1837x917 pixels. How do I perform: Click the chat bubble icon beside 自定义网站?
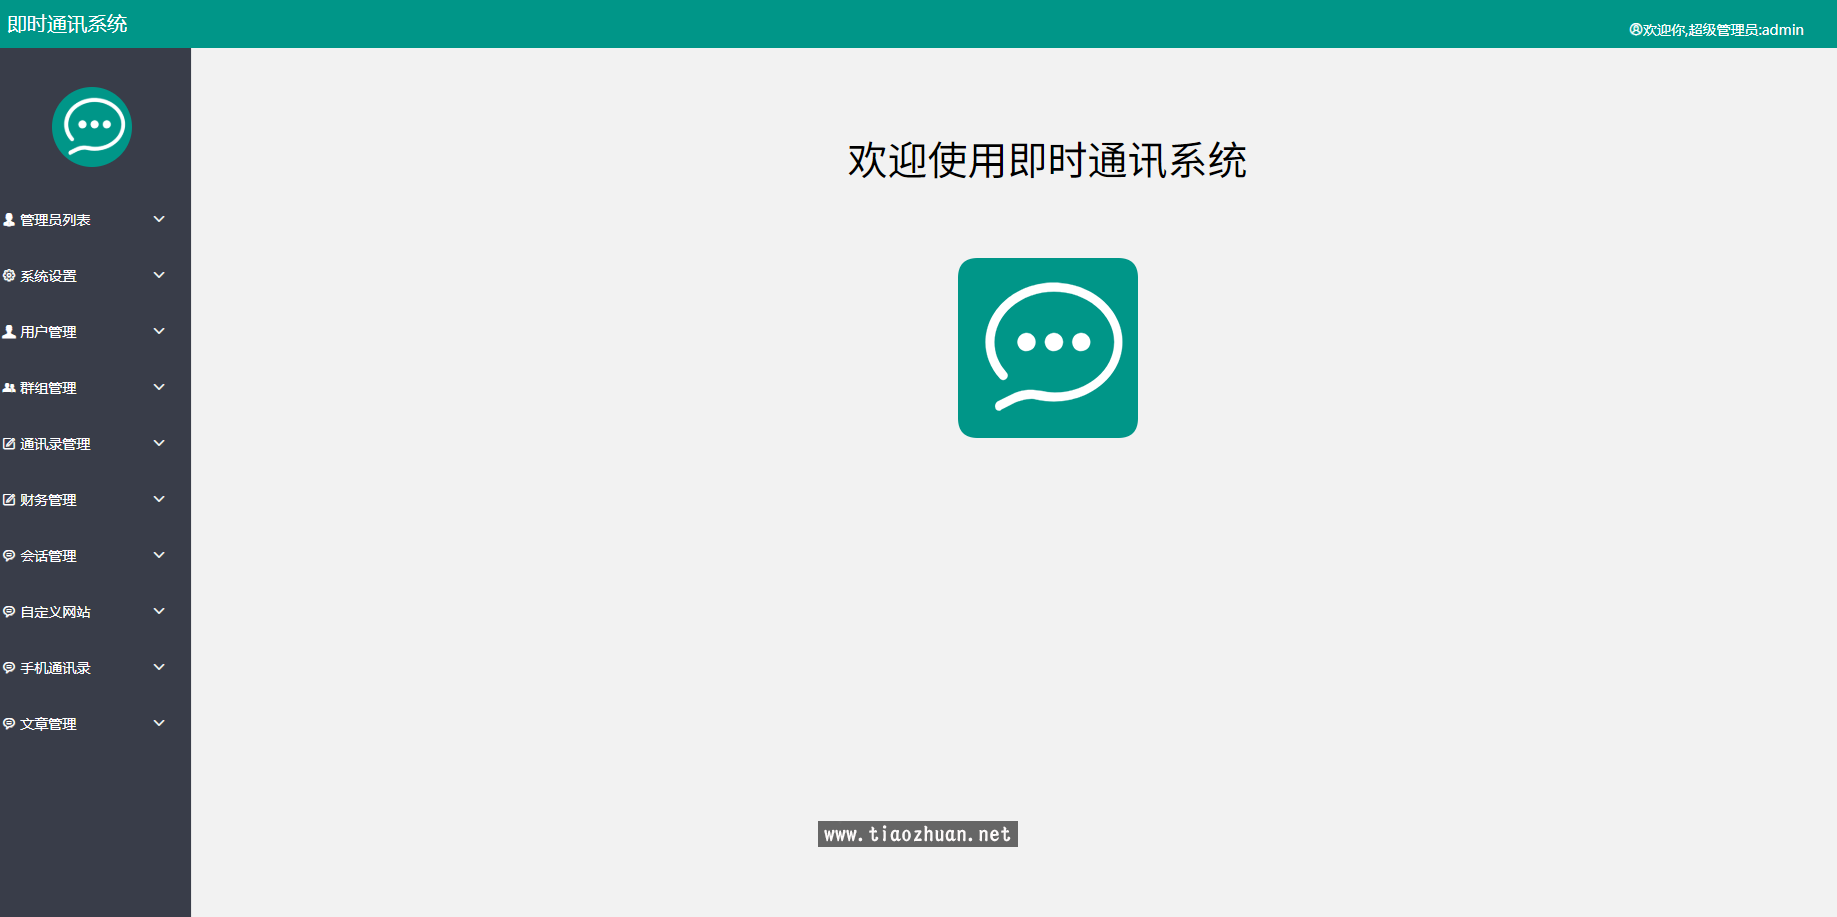[x=9, y=611]
